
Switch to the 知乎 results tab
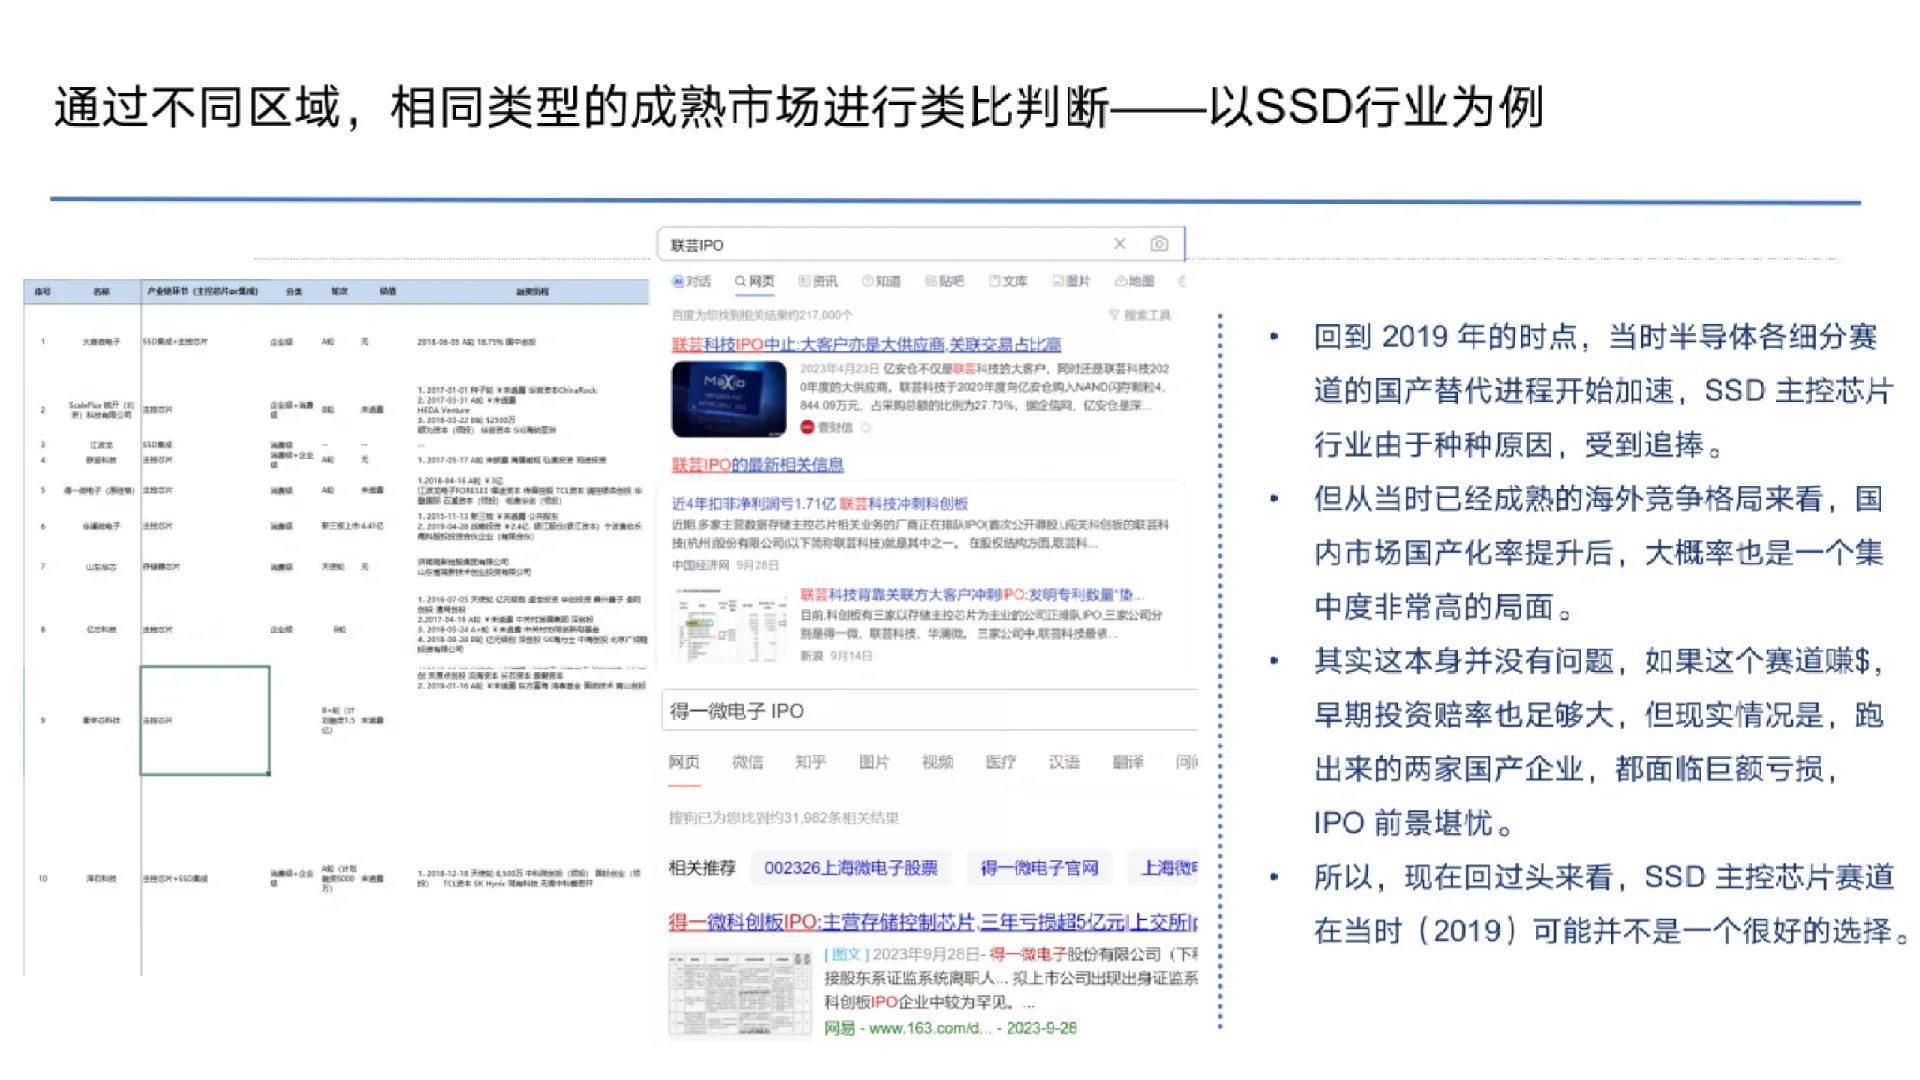tap(810, 762)
